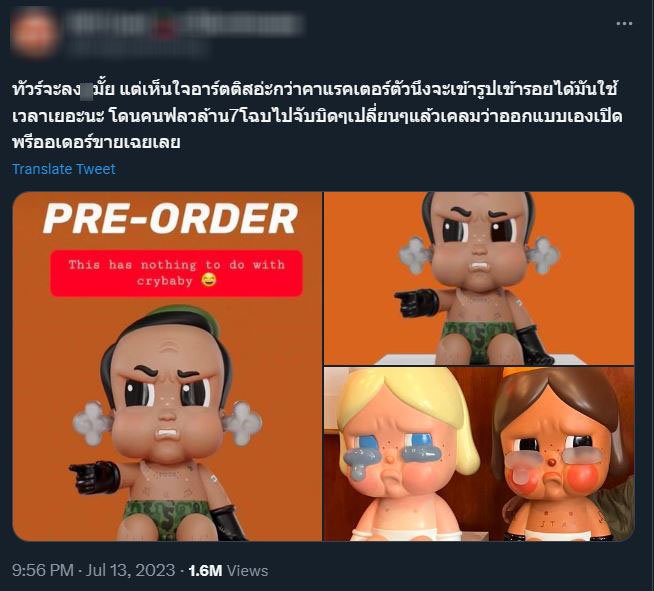
Task: Click the Jul 13, 2023 date
Action: point(130,570)
